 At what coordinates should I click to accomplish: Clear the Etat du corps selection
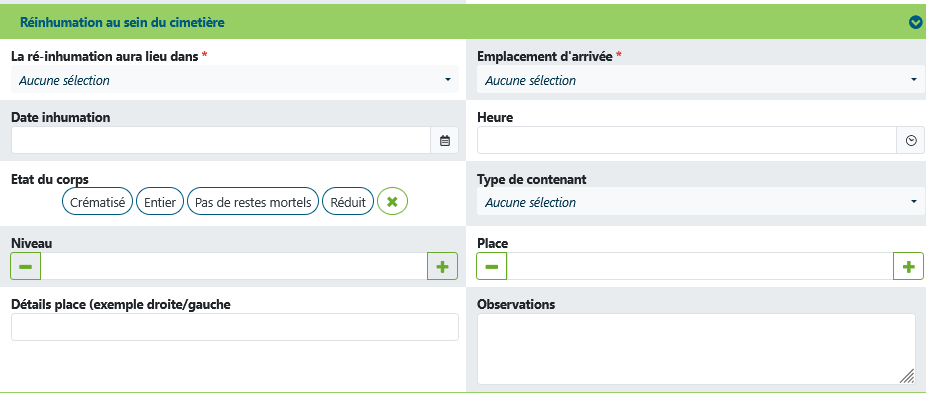[393, 202]
